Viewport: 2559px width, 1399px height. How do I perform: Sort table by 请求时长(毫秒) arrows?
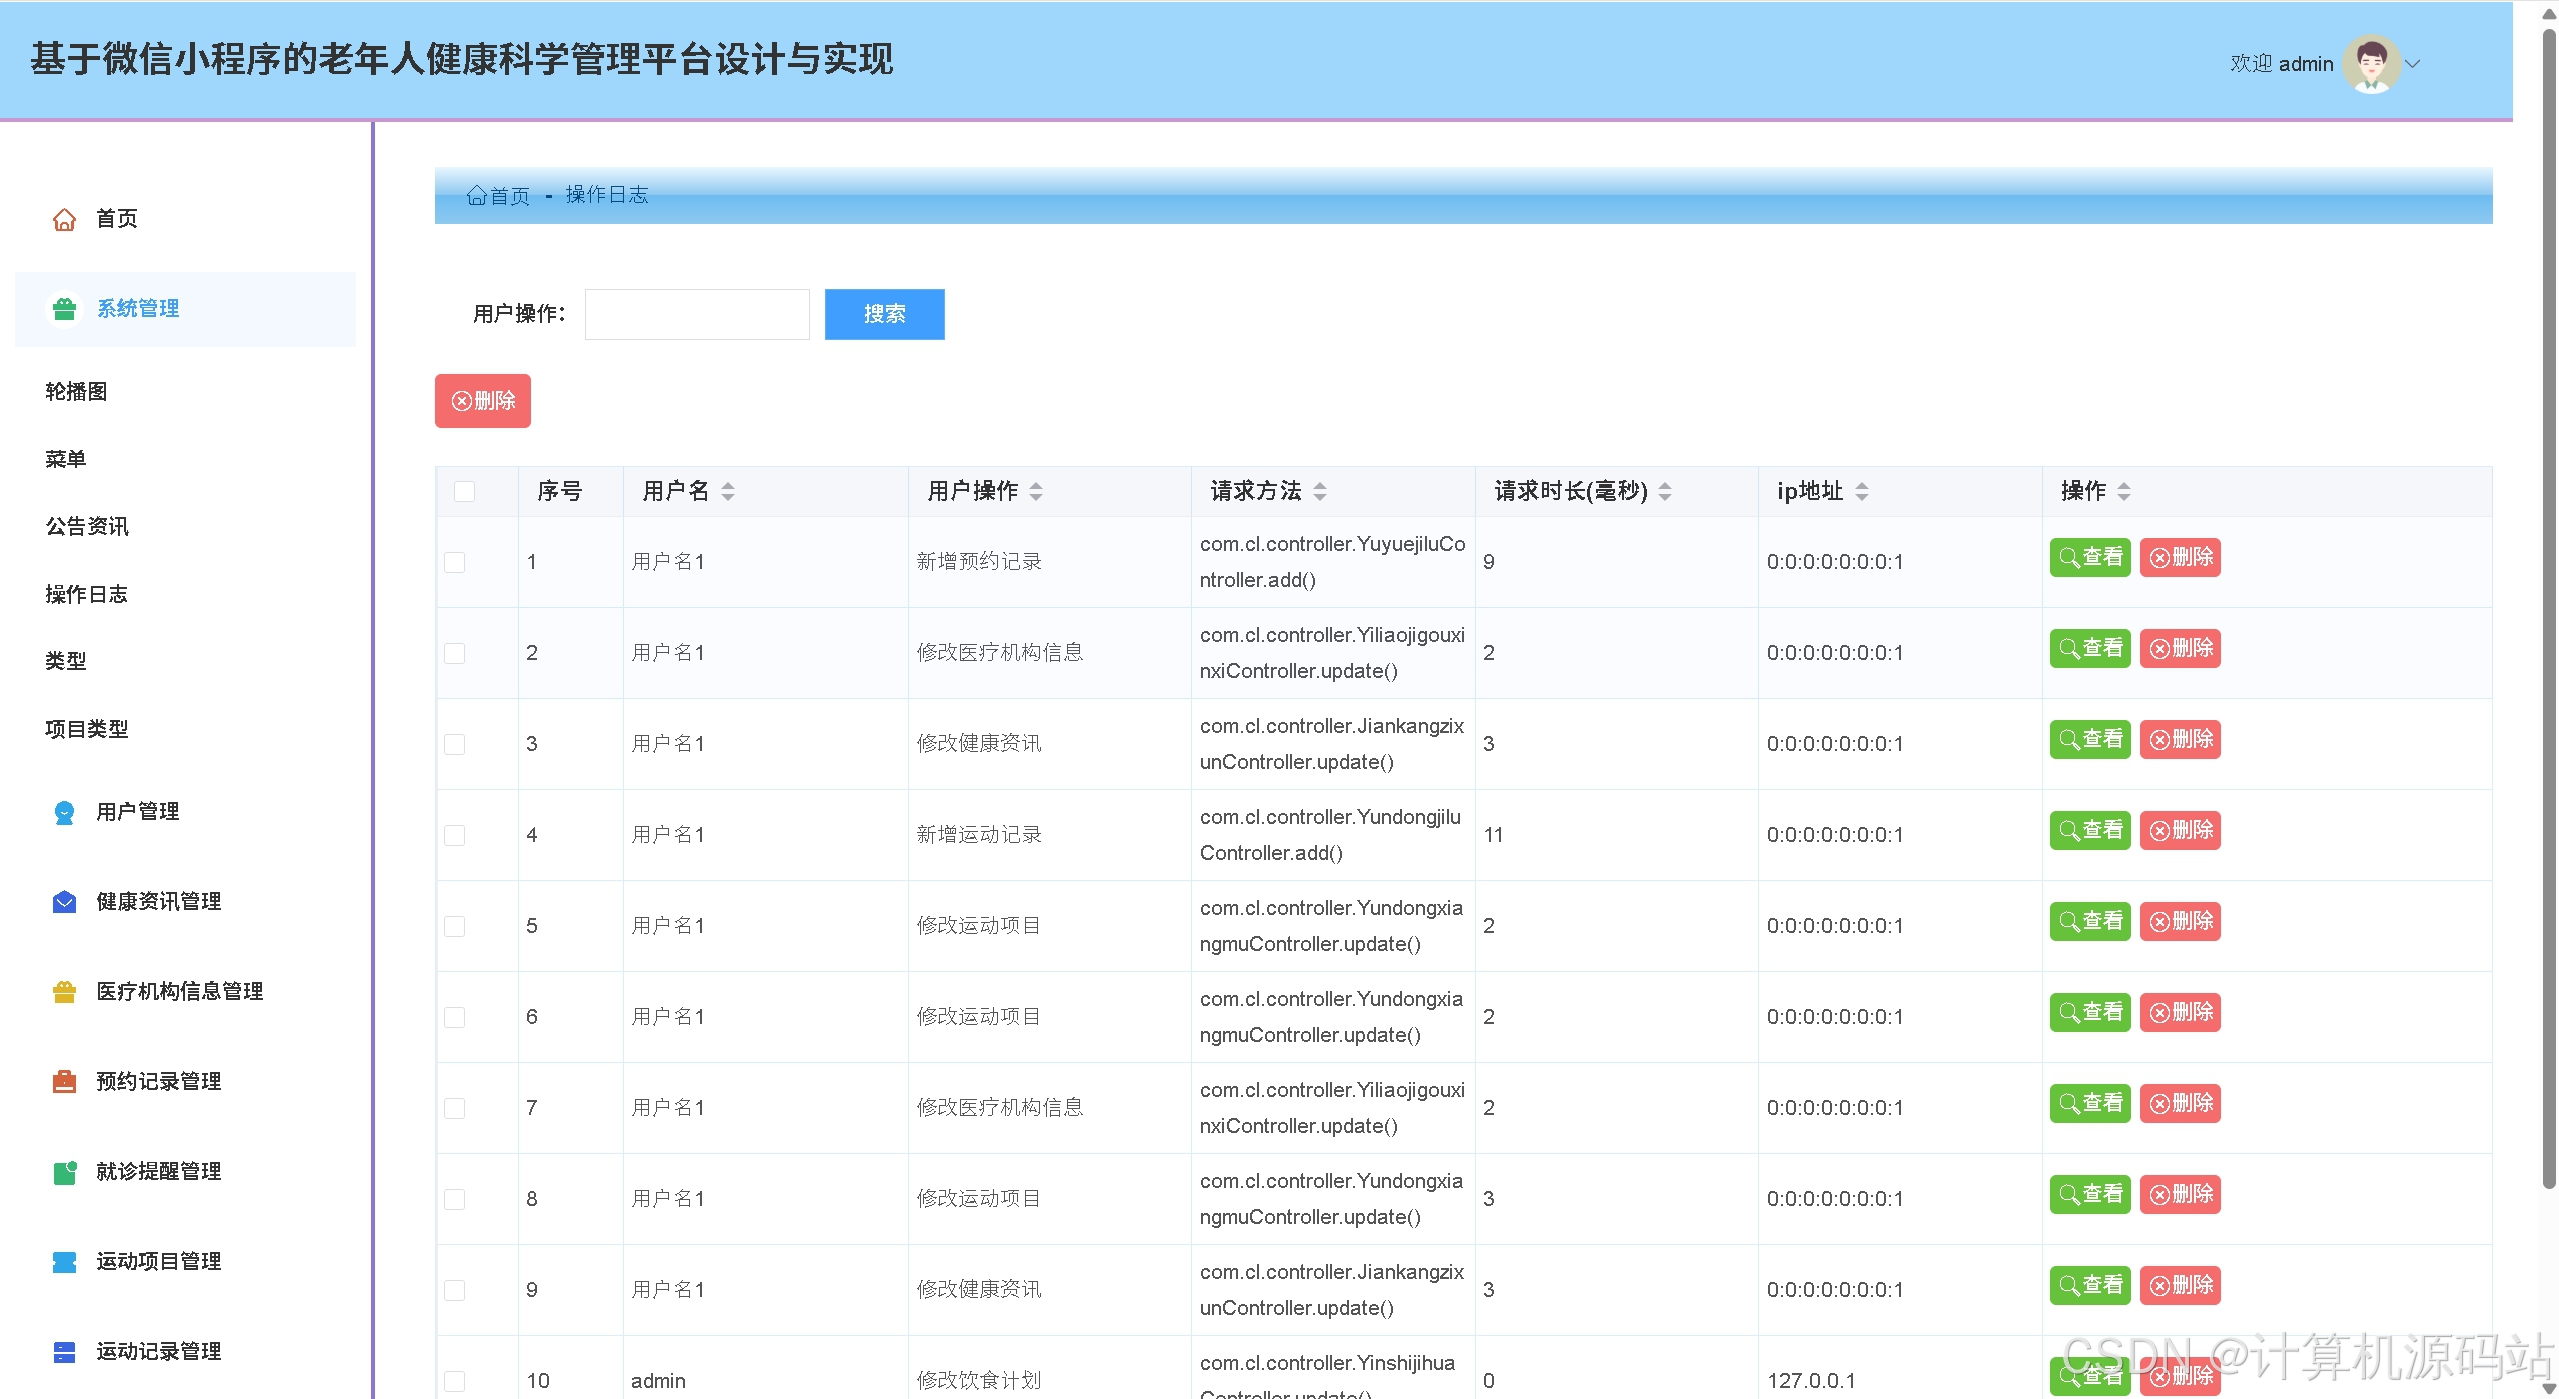(1665, 491)
